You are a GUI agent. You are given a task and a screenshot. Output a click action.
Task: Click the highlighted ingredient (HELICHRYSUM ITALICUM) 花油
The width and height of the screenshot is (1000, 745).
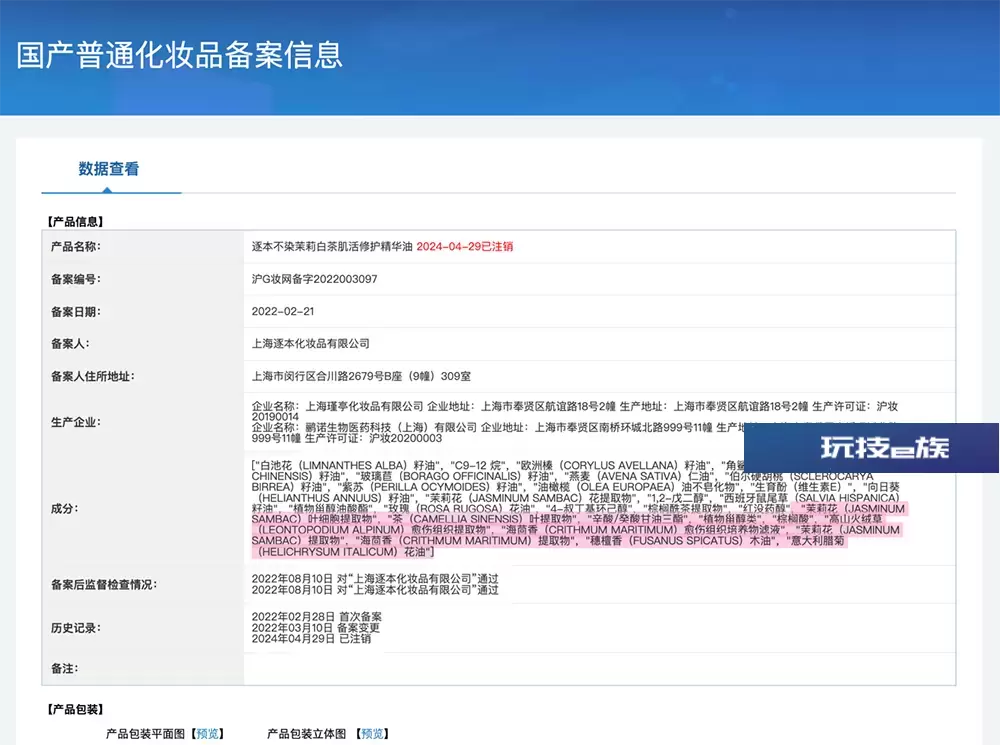[341, 552]
